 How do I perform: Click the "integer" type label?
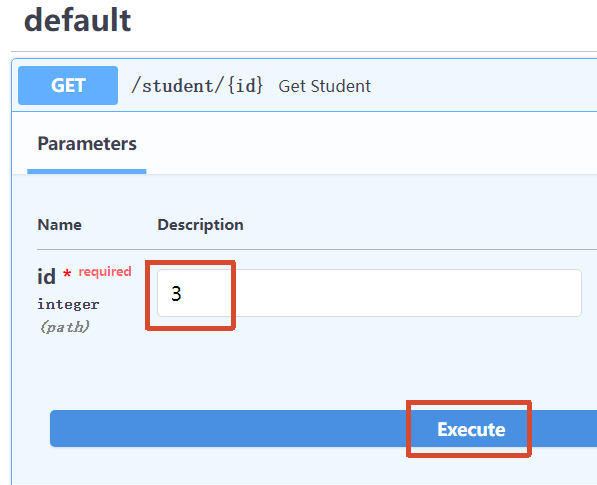pyautogui.click(x=68, y=305)
